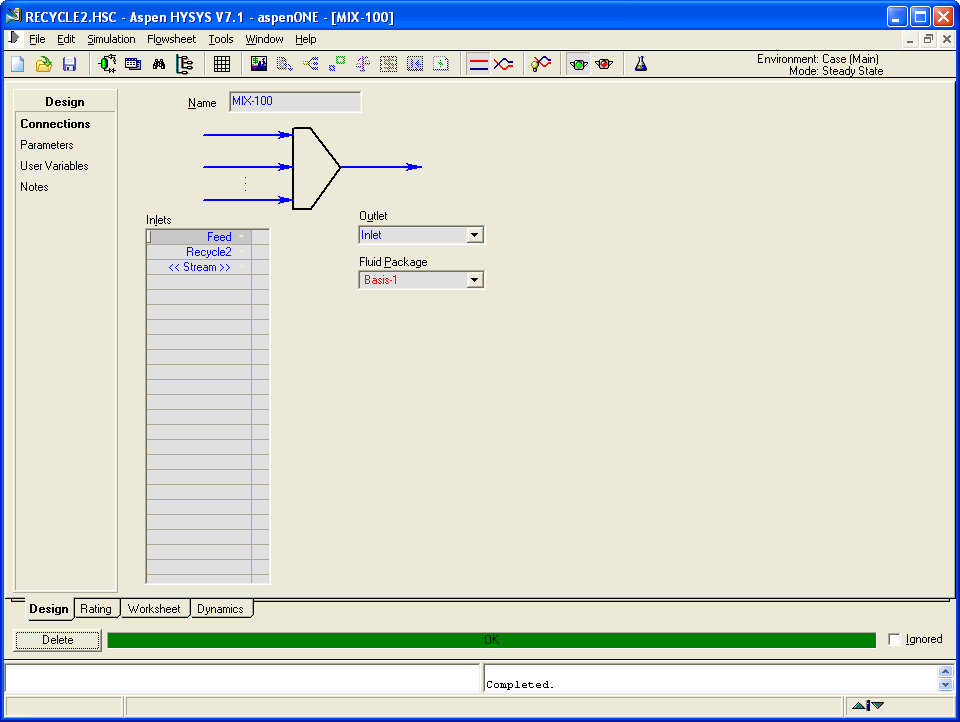Select the Parameters page in Design list
960x722 pixels.
tap(47, 145)
